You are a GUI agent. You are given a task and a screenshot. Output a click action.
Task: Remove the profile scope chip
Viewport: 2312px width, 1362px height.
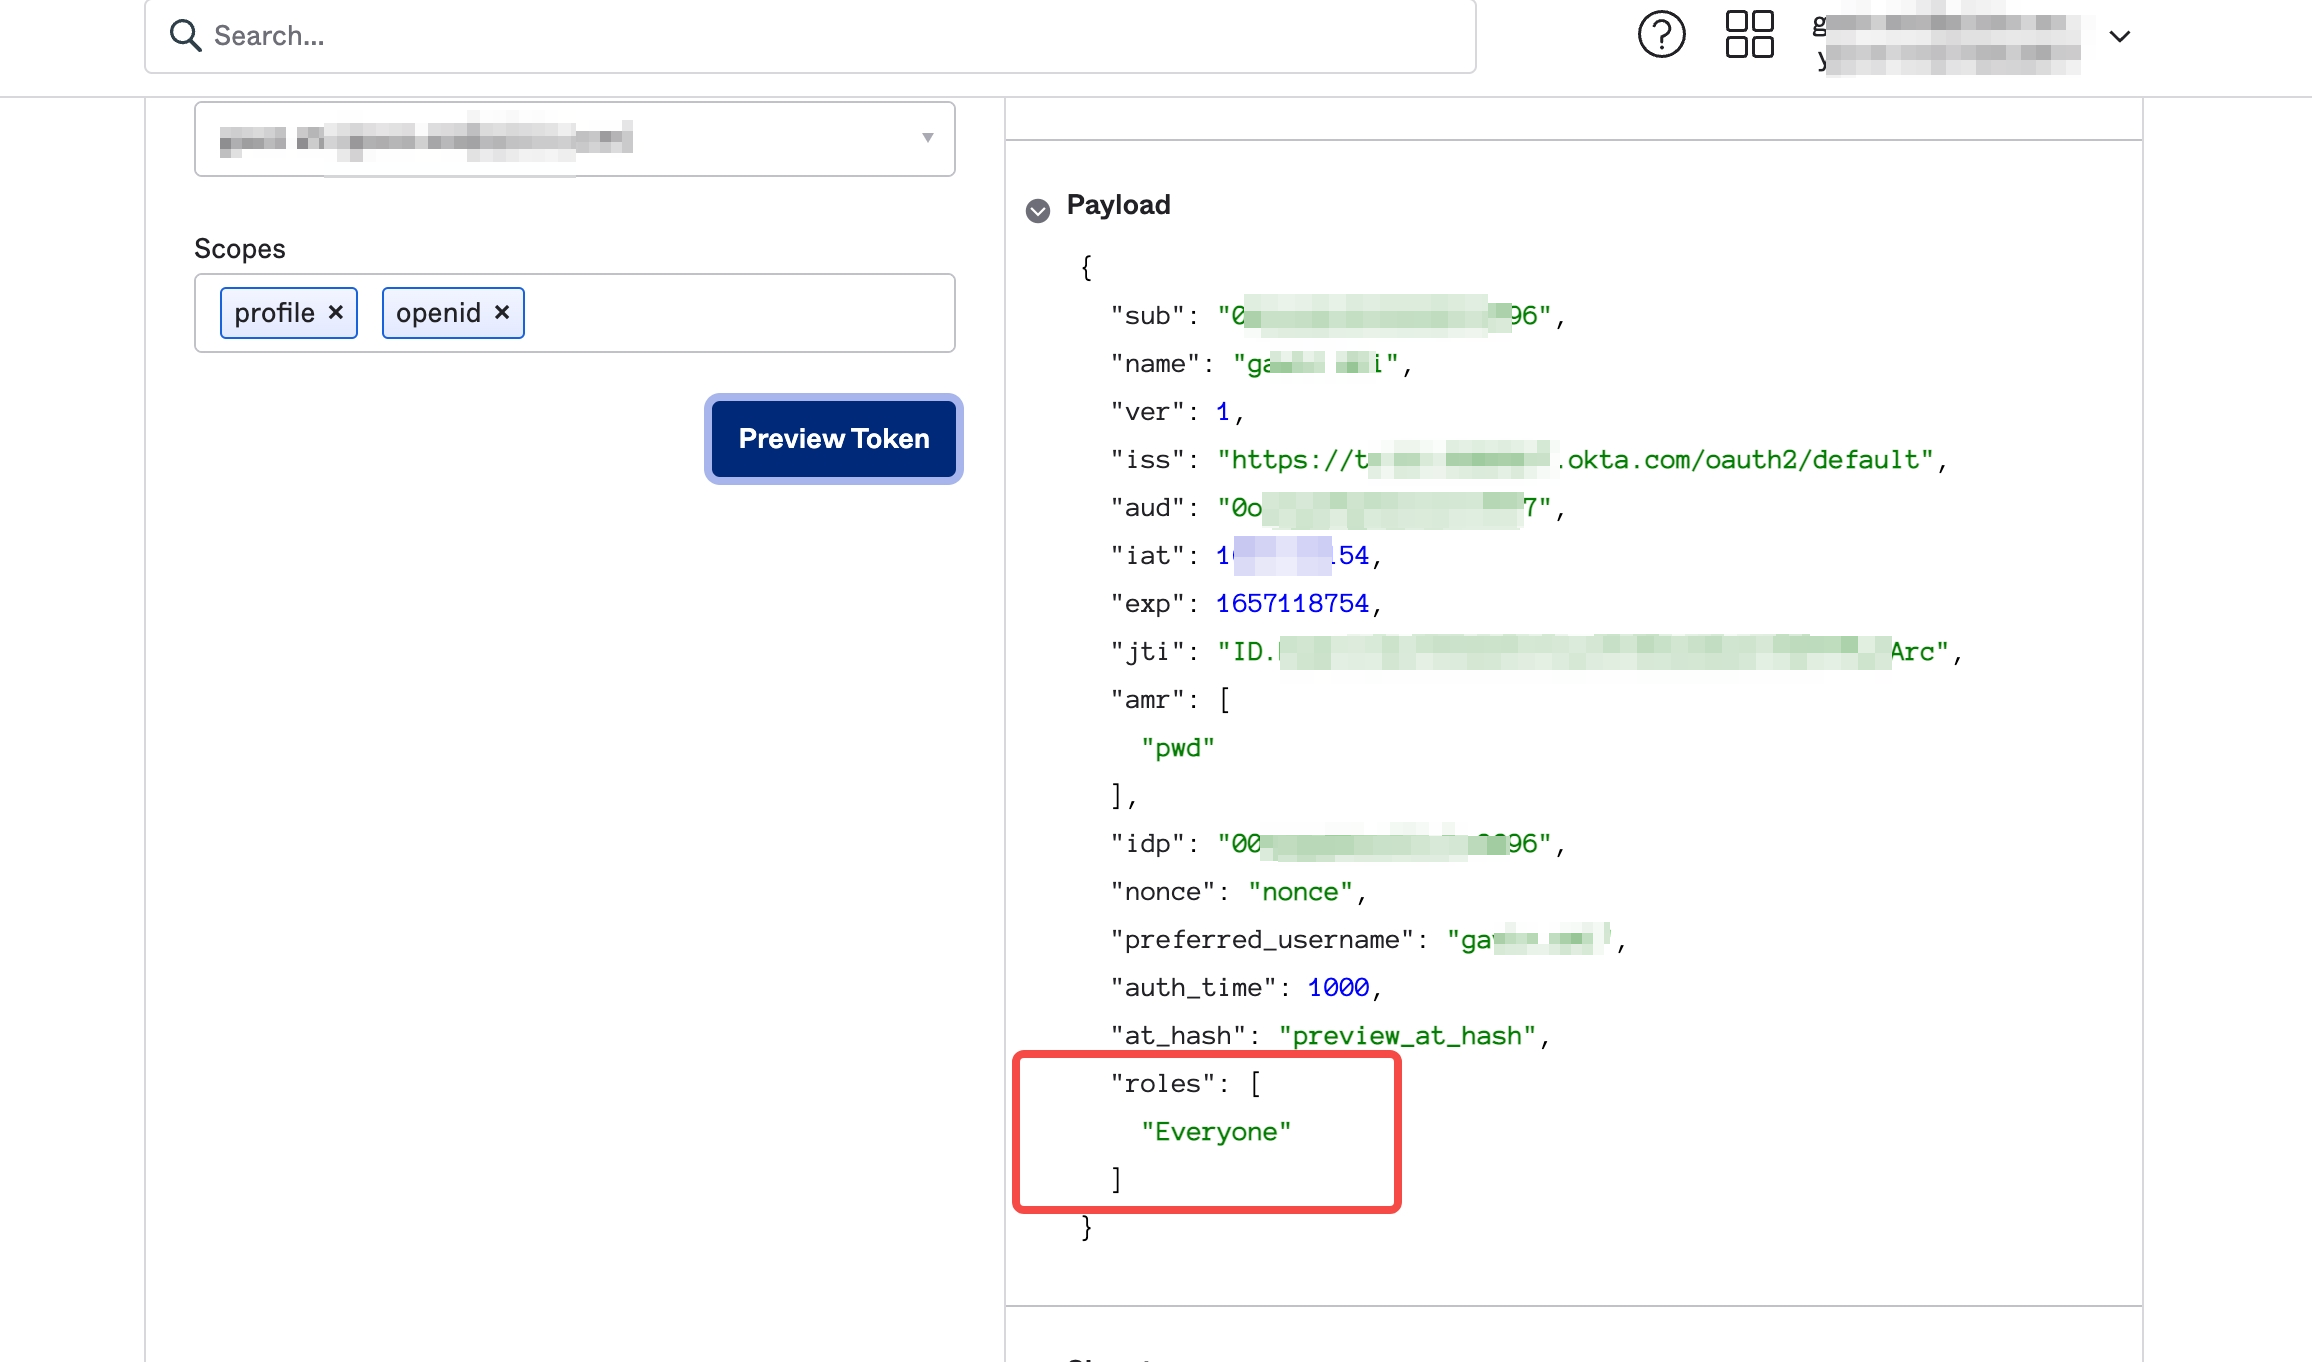(x=336, y=312)
